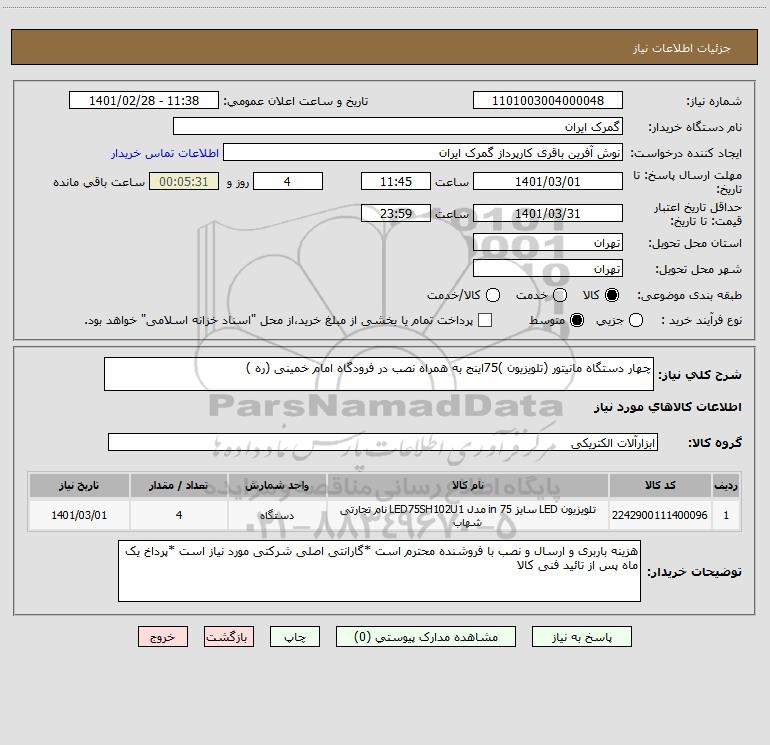
Task: Click the نام کالا column header
Action: click(468, 485)
